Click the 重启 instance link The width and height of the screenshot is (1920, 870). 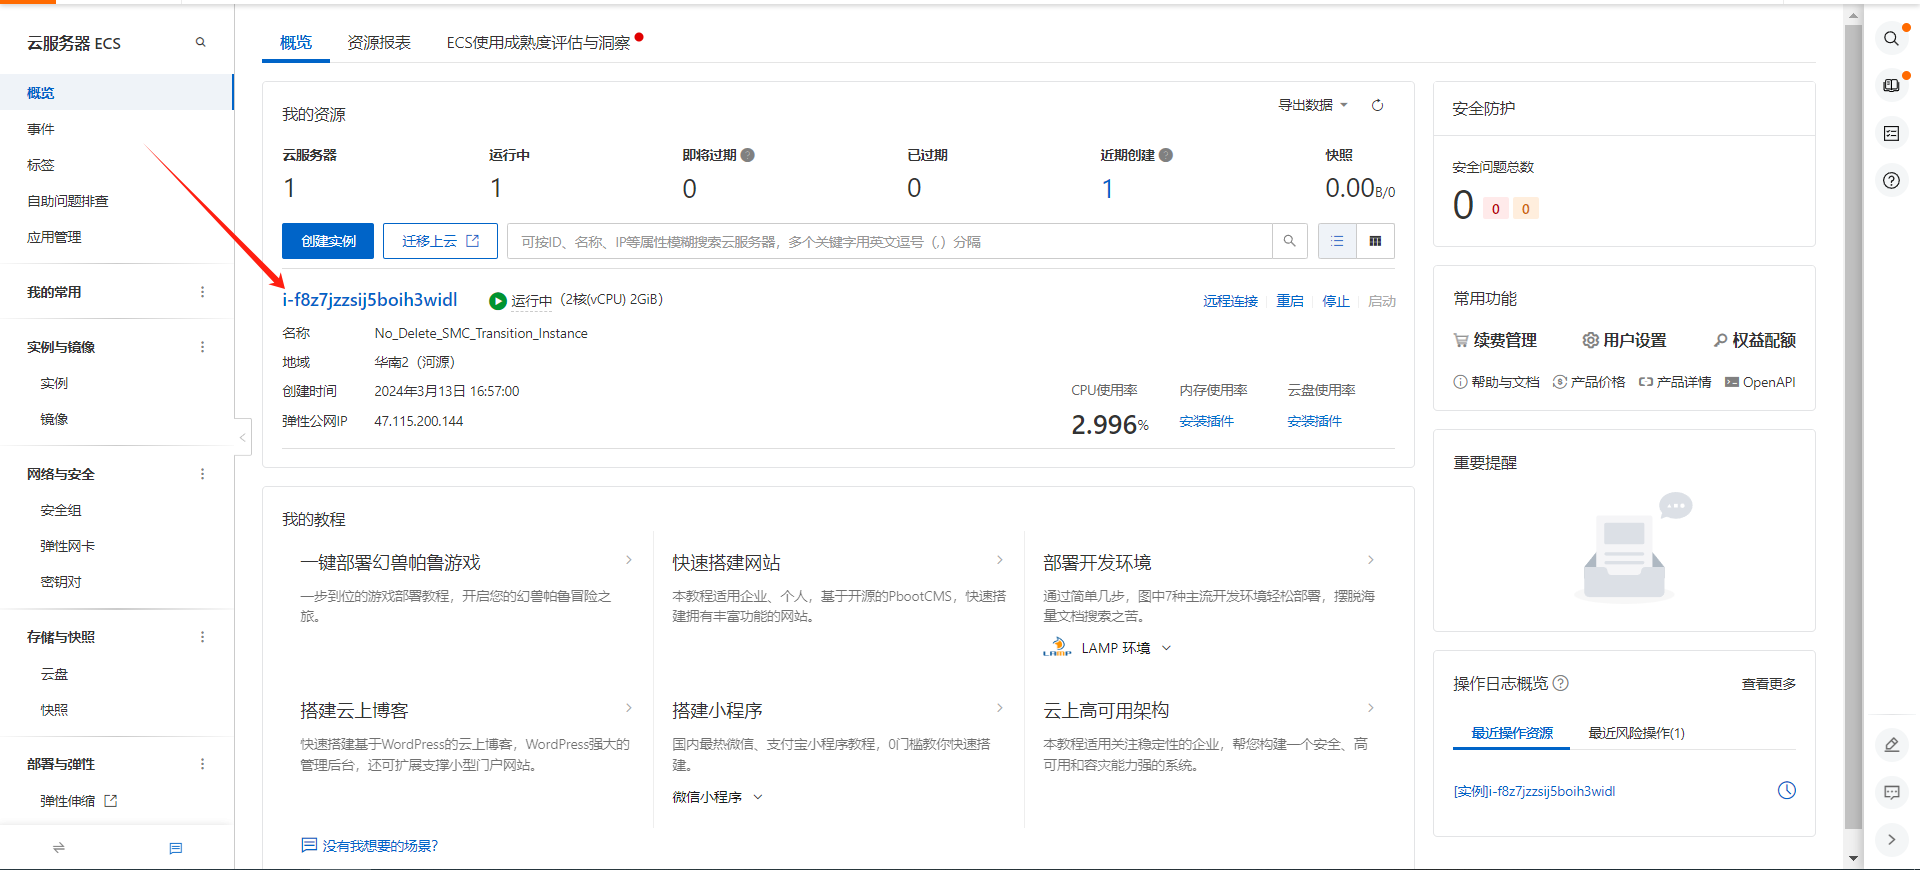[1290, 301]
